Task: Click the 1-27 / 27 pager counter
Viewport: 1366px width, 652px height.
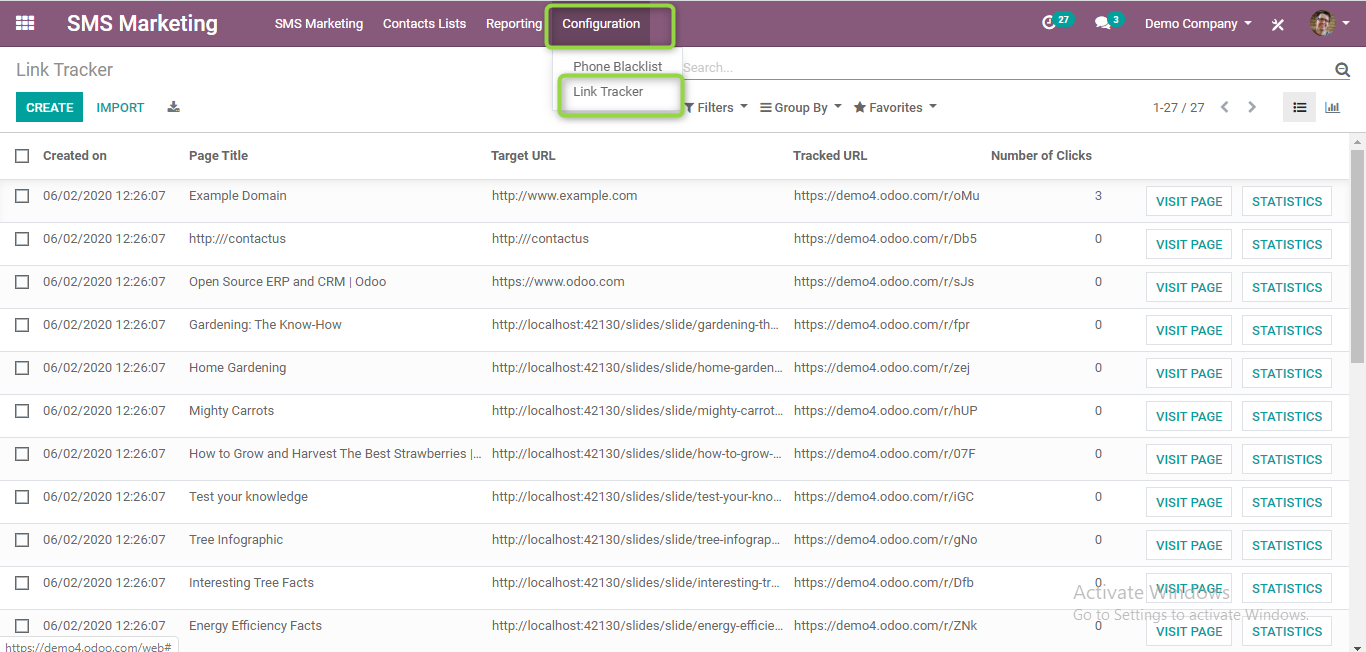Action: (1178, 107)
